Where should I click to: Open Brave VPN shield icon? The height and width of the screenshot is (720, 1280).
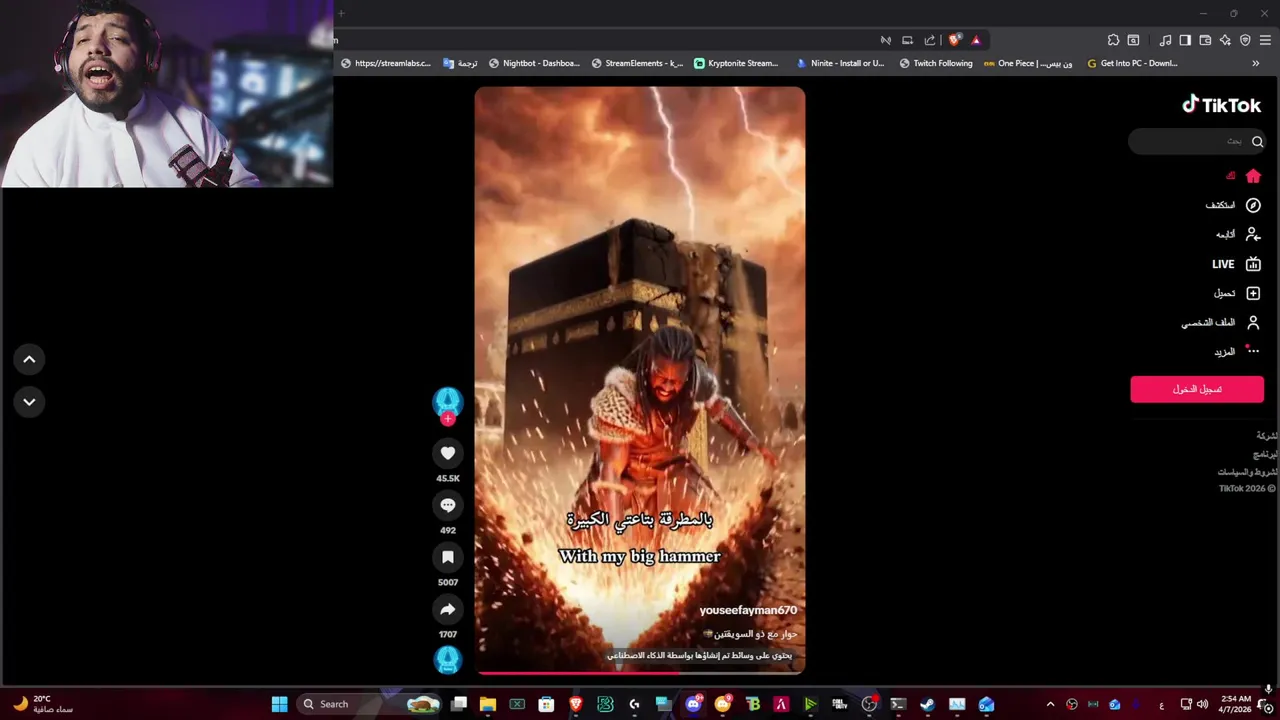[1245, 40]
